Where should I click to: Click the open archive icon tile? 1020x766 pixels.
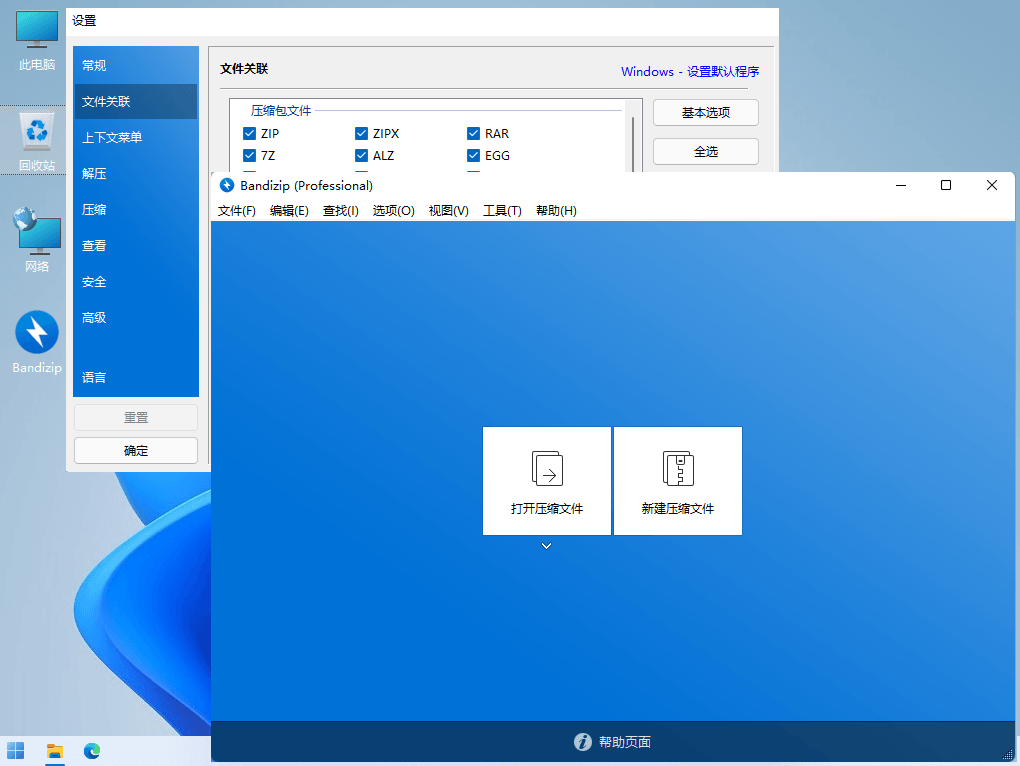pos(546,481)
